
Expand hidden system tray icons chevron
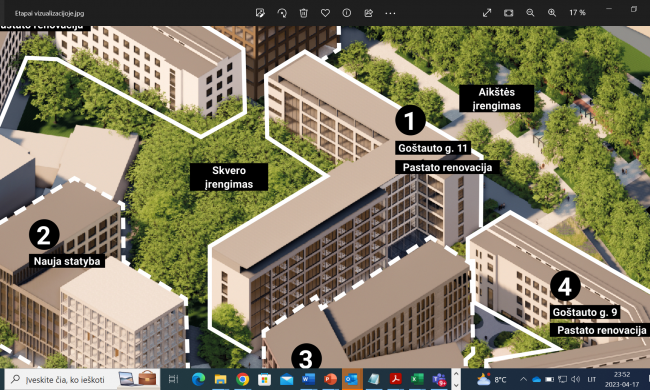point(524,379)
